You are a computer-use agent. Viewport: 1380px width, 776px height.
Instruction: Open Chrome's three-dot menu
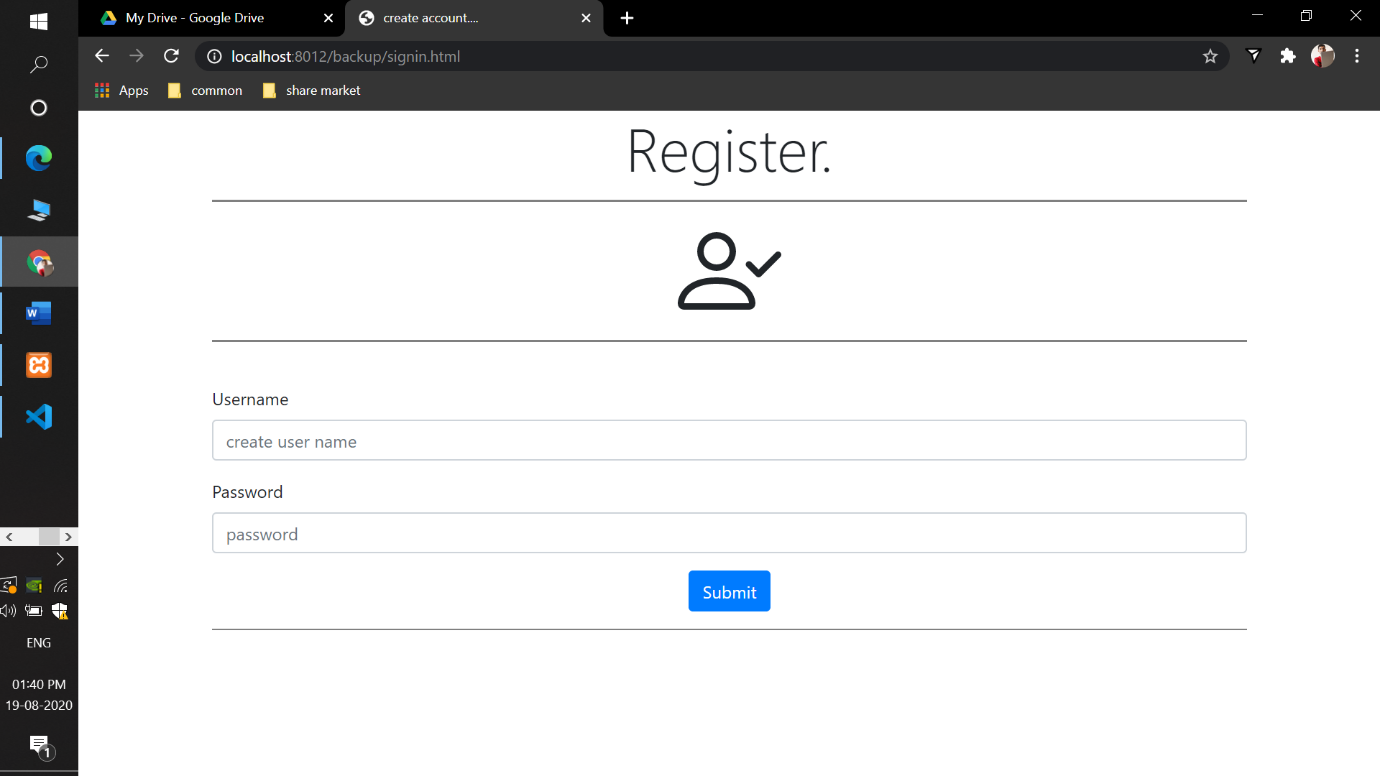[x=1357, y=56]
